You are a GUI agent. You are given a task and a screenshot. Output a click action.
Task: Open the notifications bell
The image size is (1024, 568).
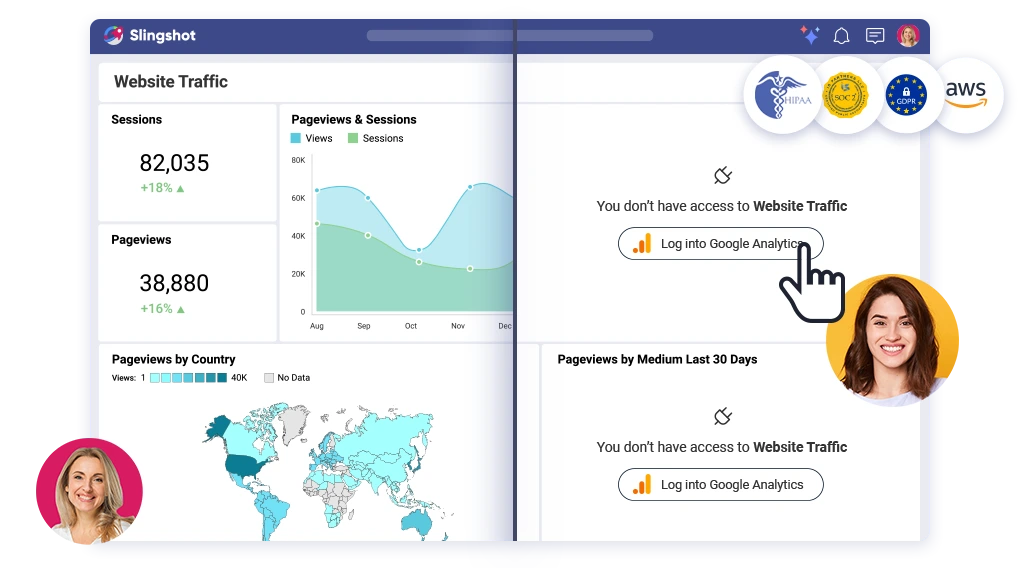pos(842,36)
